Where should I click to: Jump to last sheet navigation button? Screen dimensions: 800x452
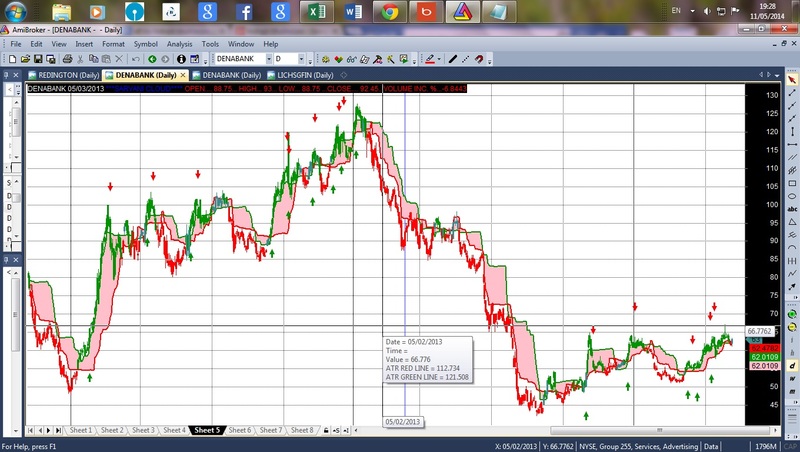(x=58, y=431)
